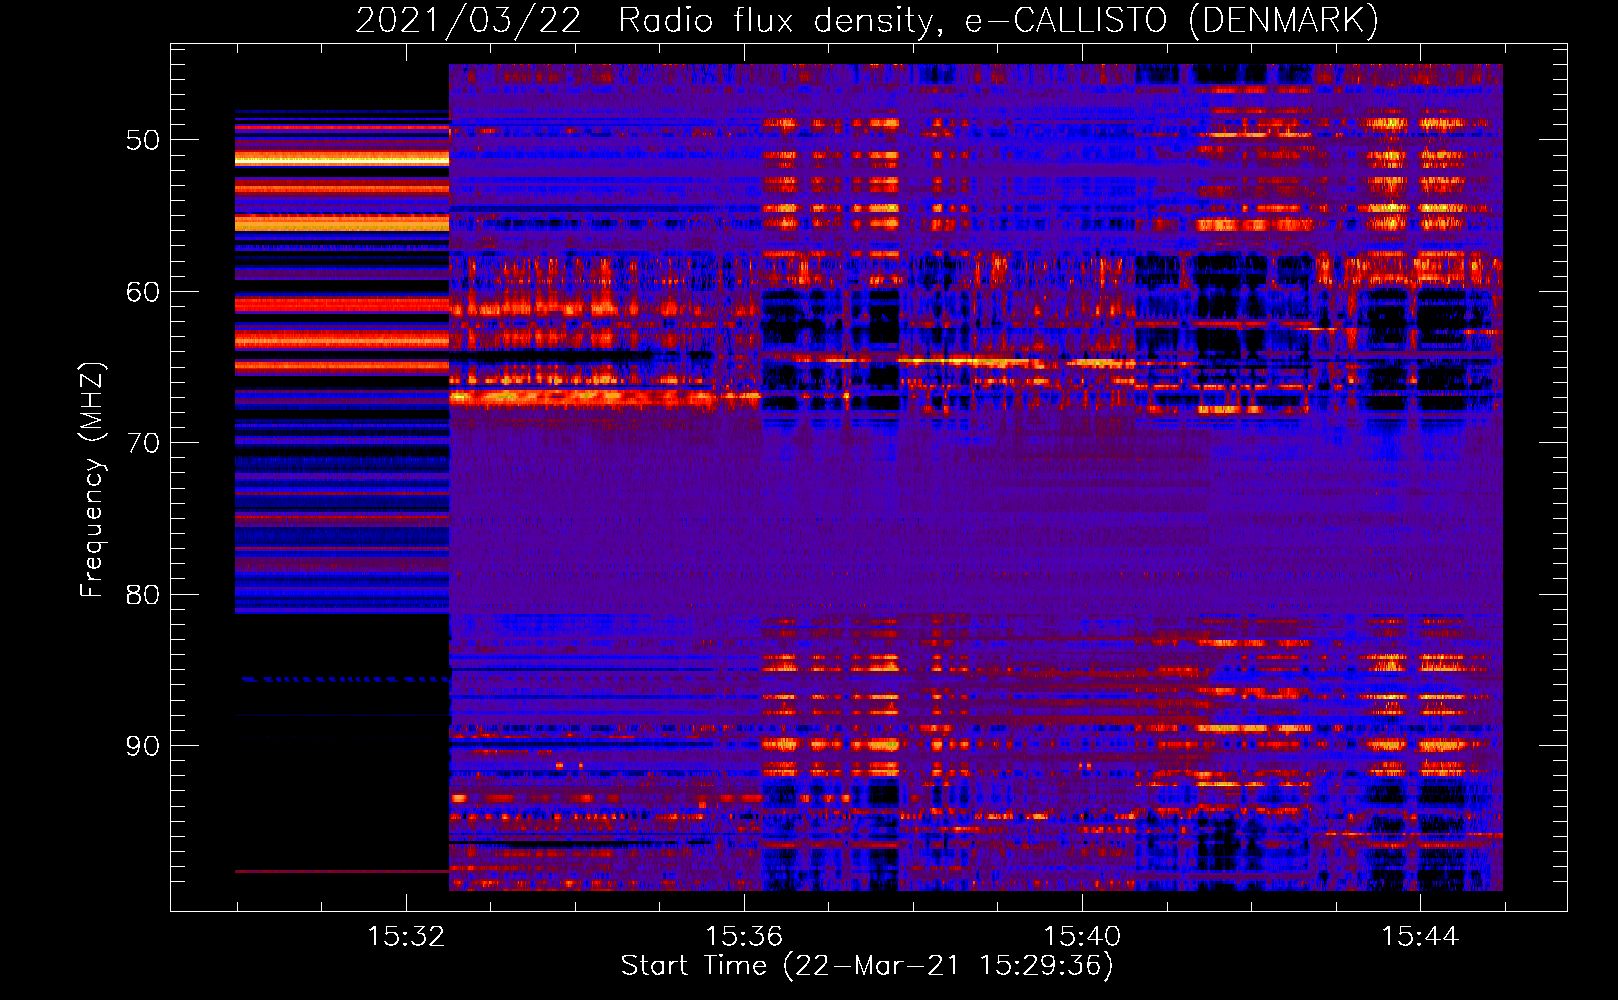This screenshot has width=1618, height=1000.
Task: Click the 70 frequency tick label
Action: (143, 443)
